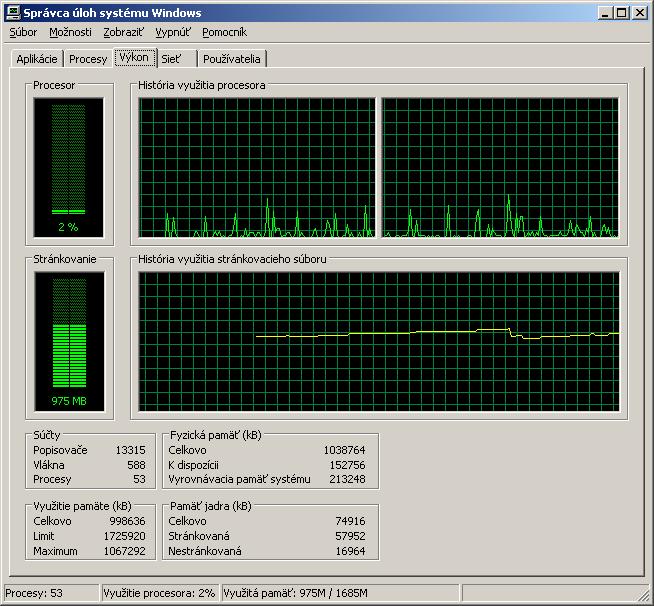Minimize the Task Manager window
This screenshot has height=606, width=654.
tap(605, 13)
